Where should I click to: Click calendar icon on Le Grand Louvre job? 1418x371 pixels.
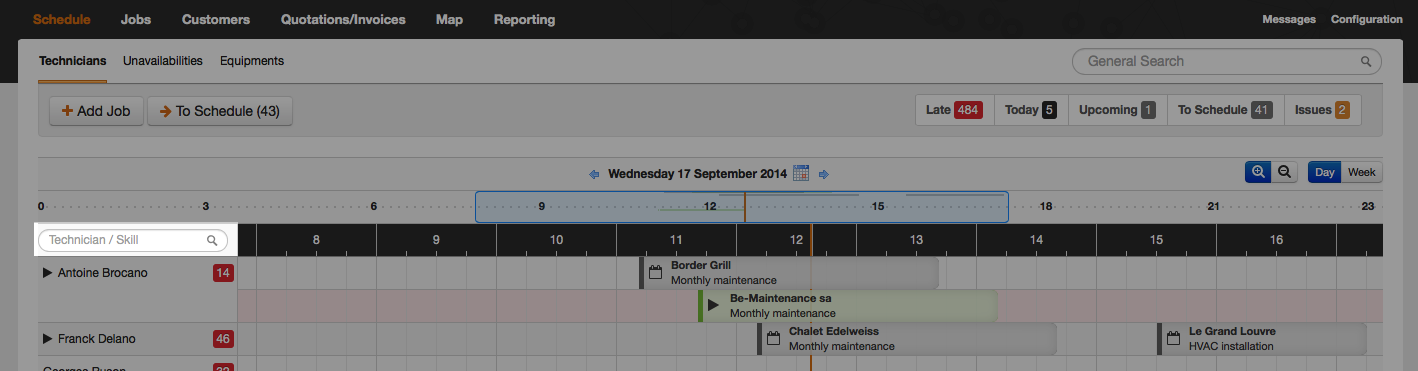pos(1174,338)
